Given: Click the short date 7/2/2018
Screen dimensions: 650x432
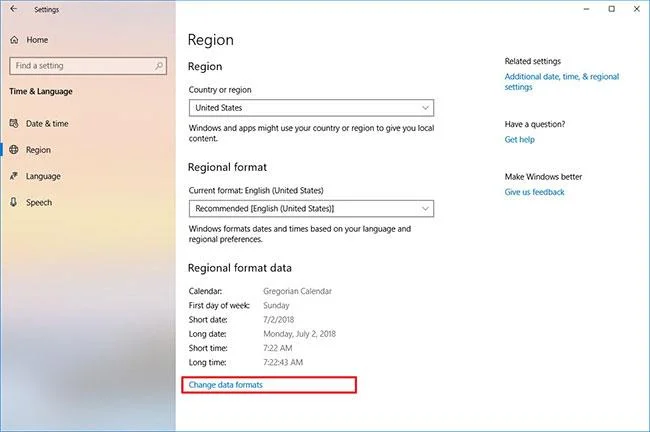Looking at the screenshot, I should tap(279, 320).
